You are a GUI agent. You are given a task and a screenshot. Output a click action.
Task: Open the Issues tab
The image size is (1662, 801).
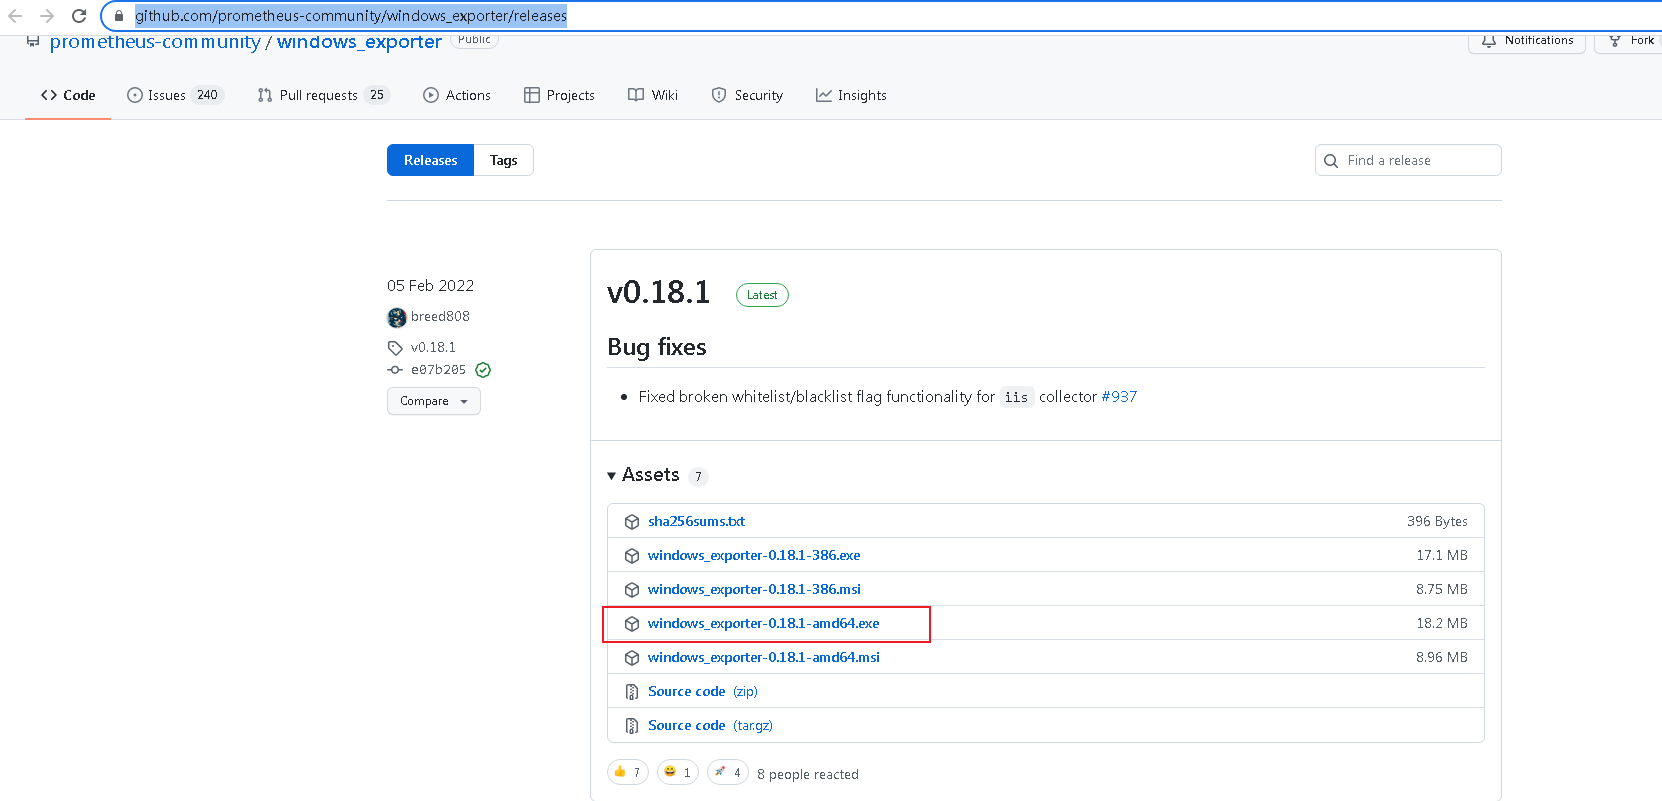coord(175,95)
